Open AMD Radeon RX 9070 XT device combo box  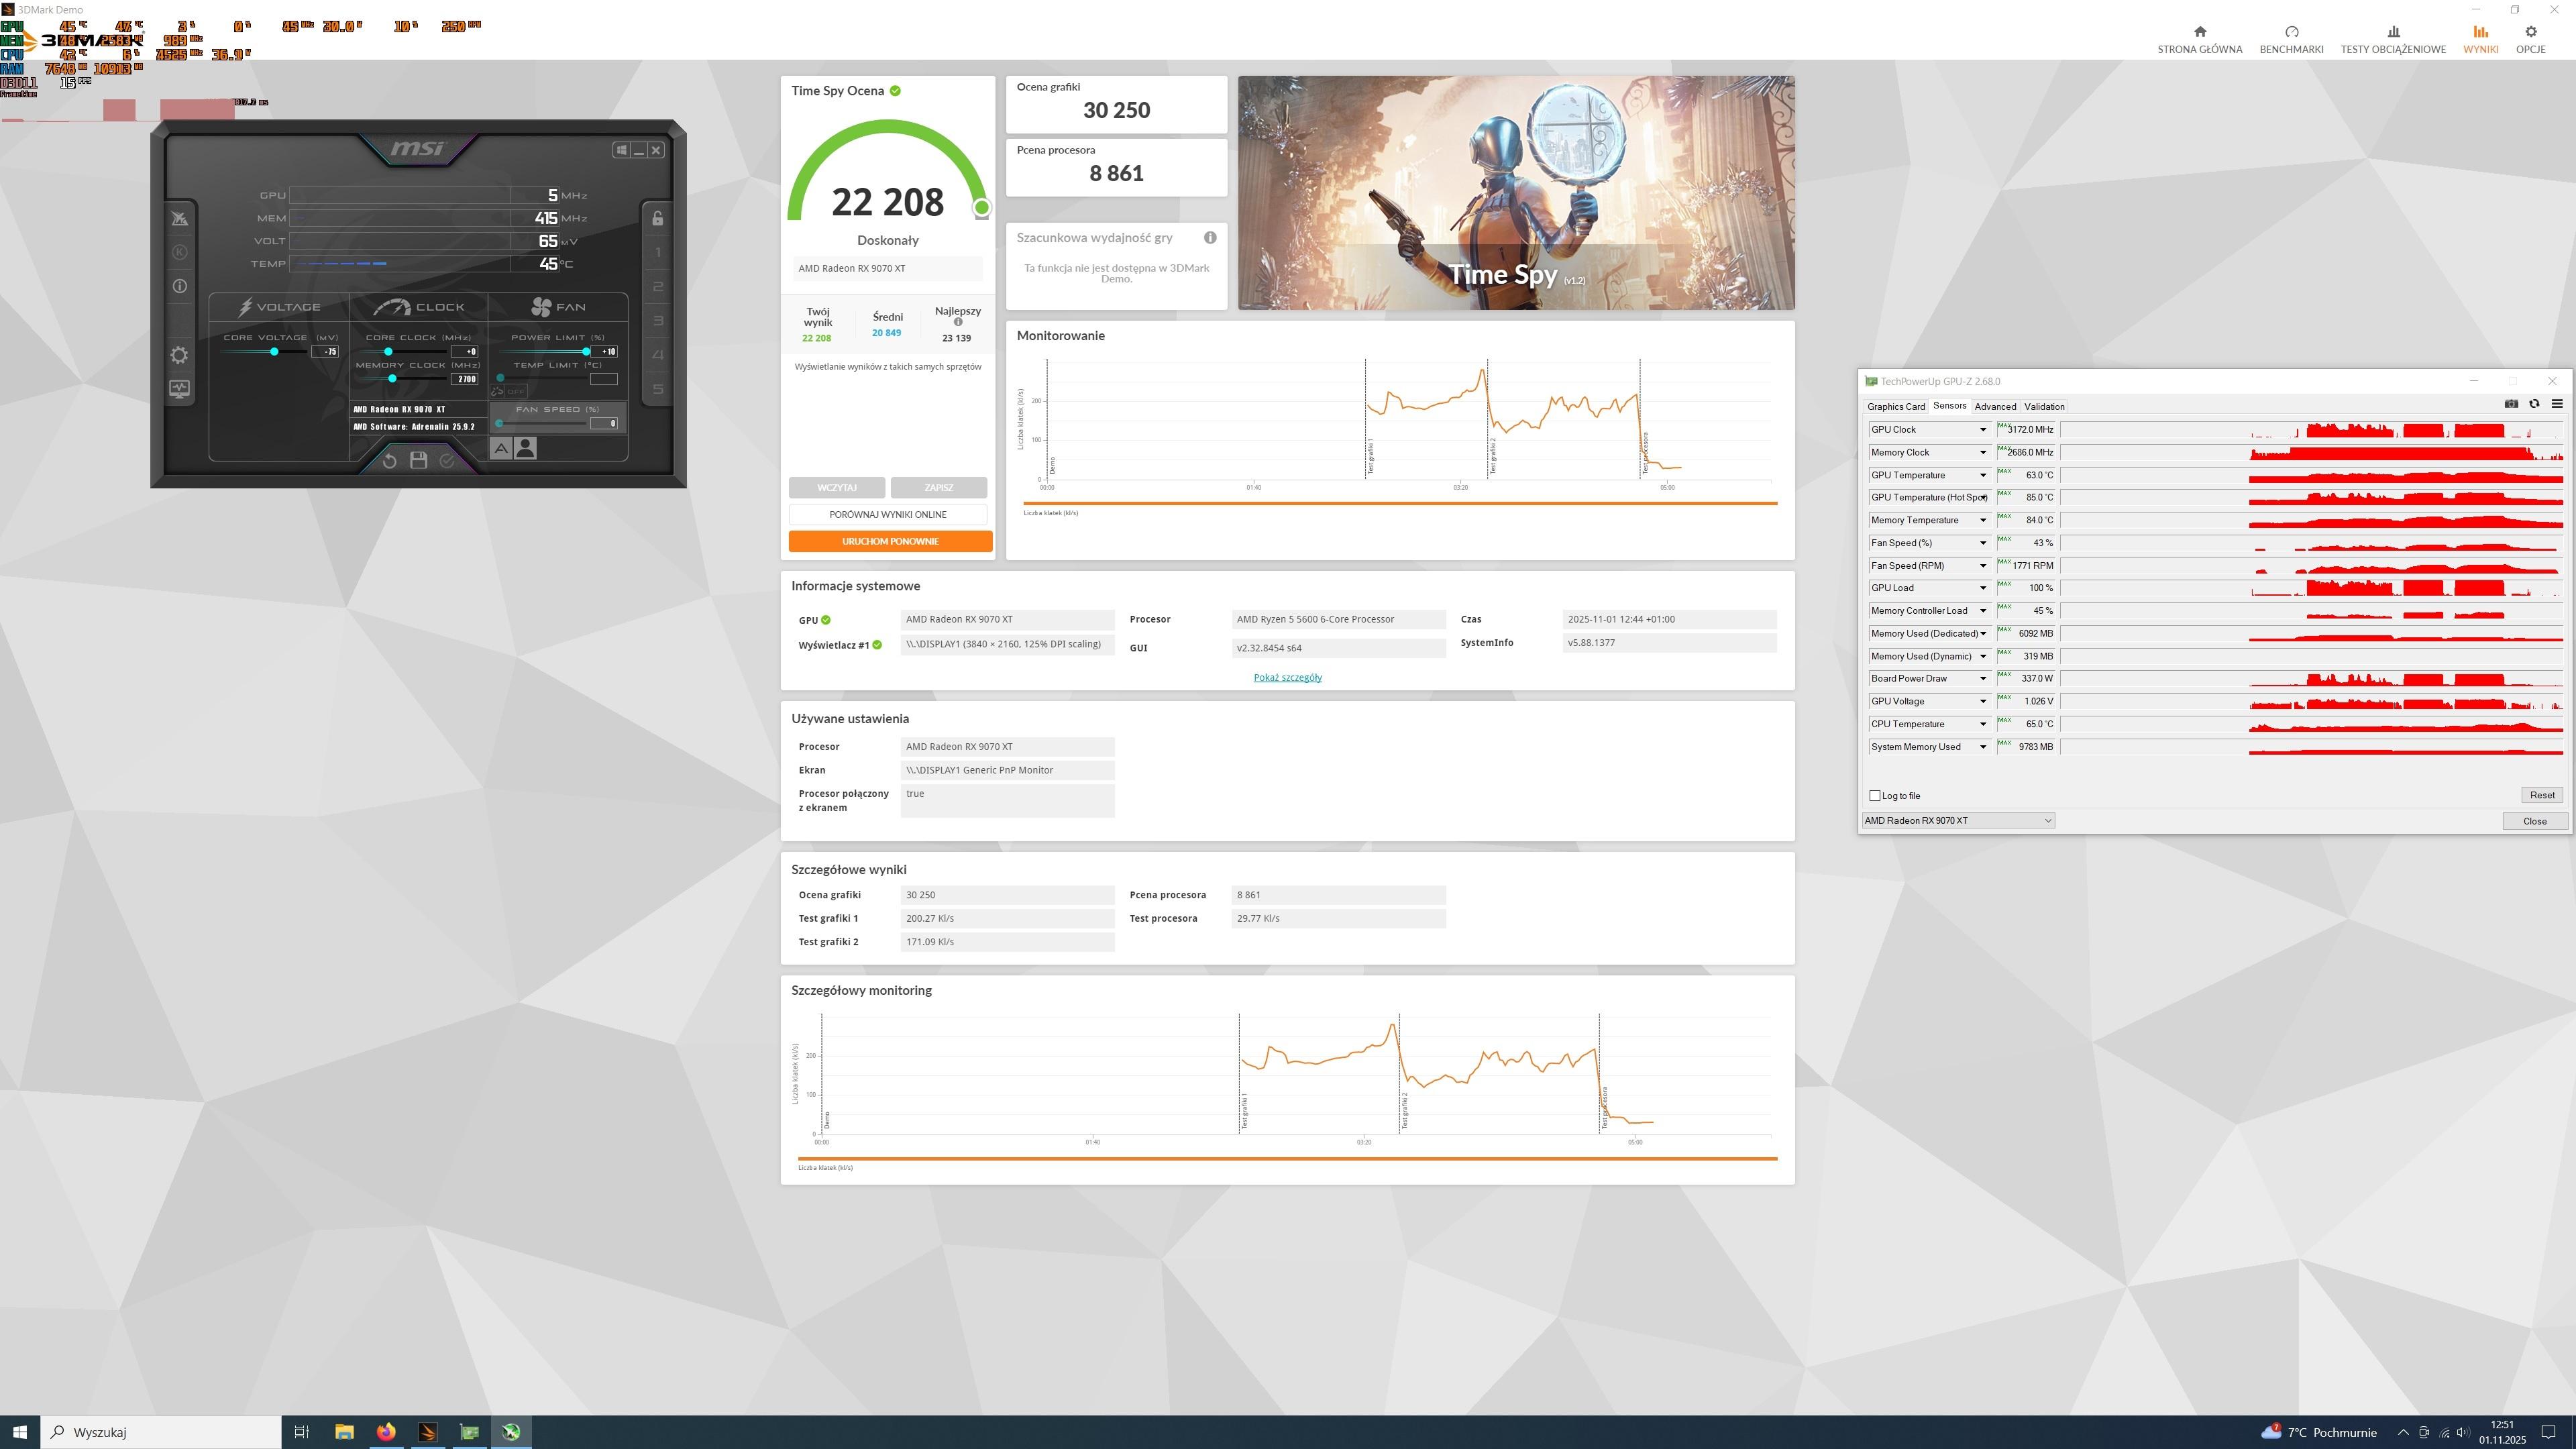coord(1957,821)
